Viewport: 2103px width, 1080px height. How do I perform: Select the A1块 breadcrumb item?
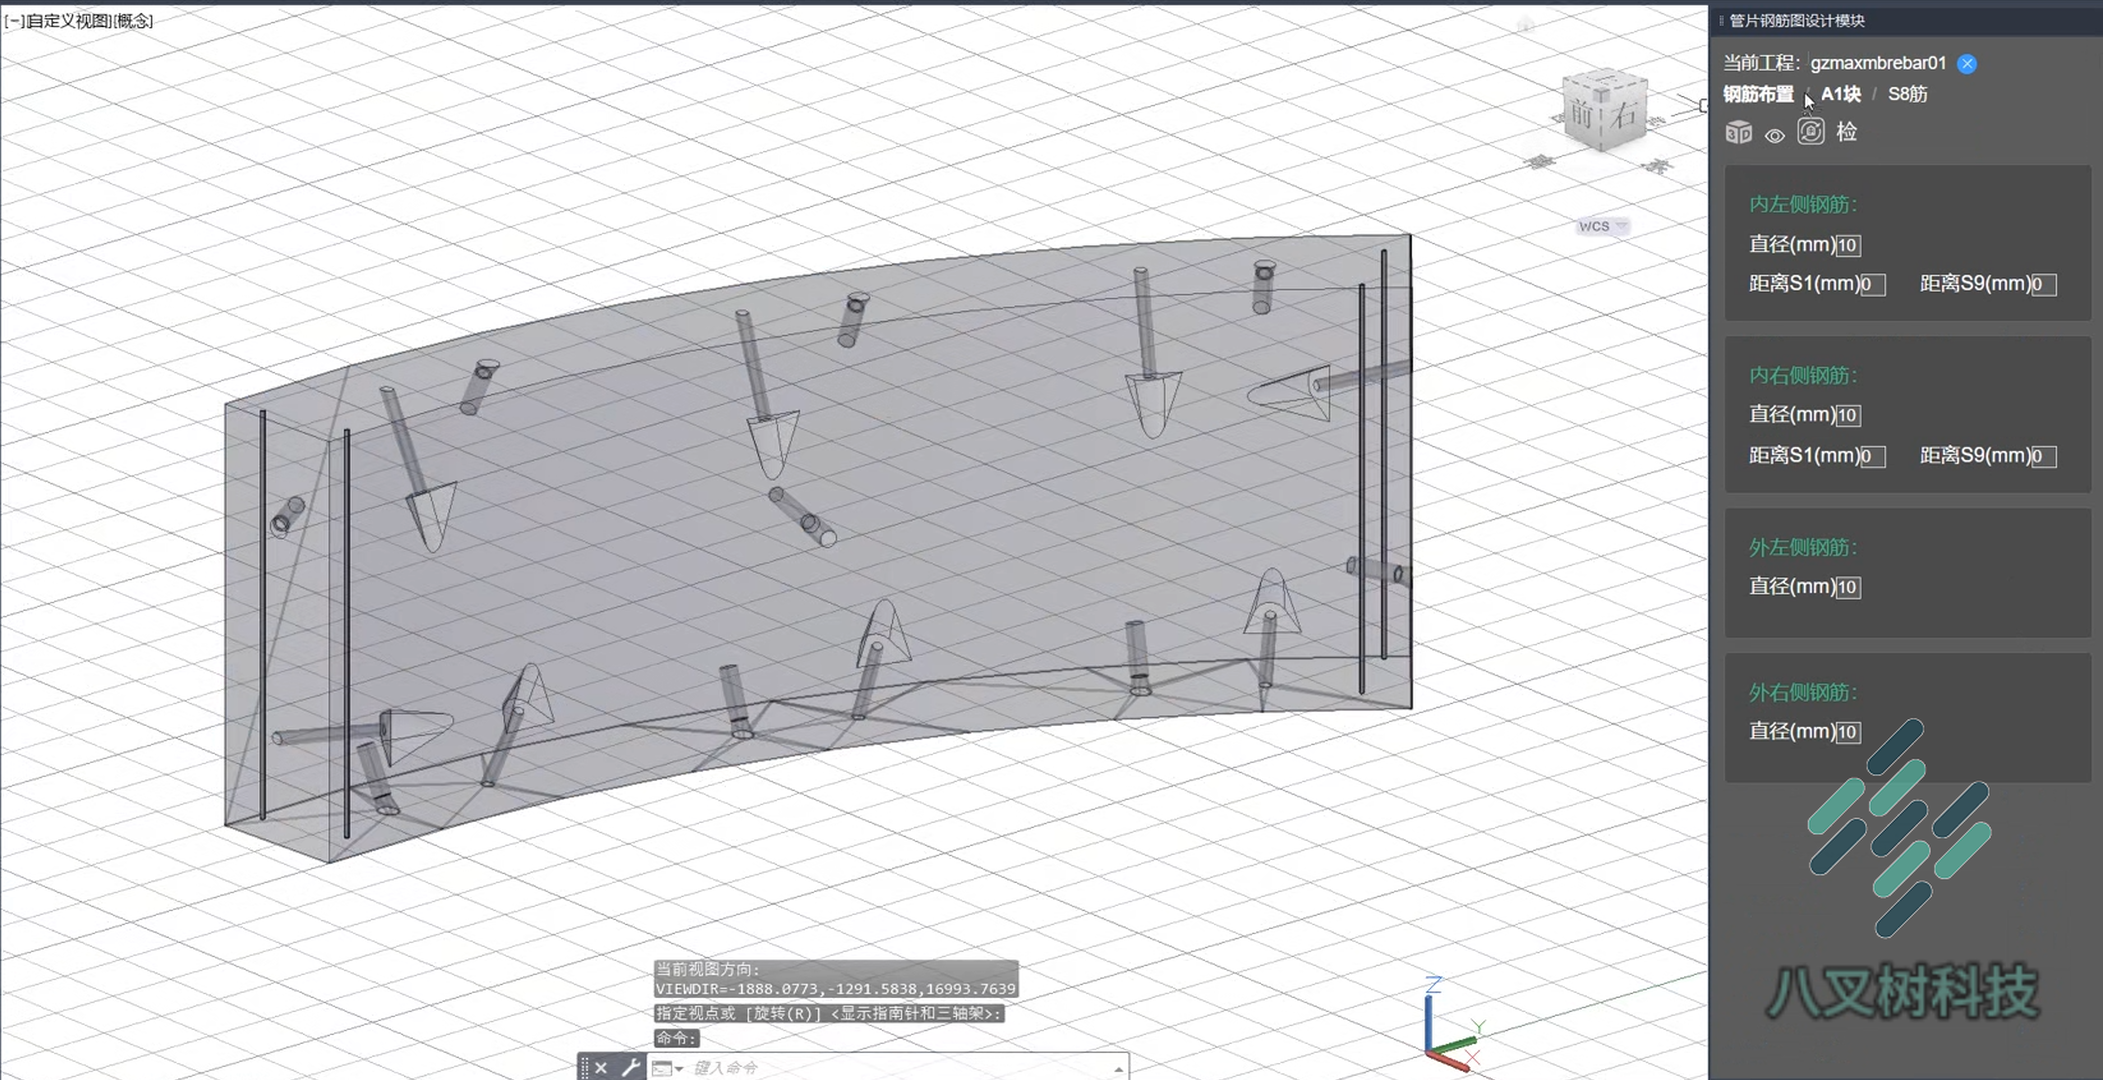tap(1840, 94)
